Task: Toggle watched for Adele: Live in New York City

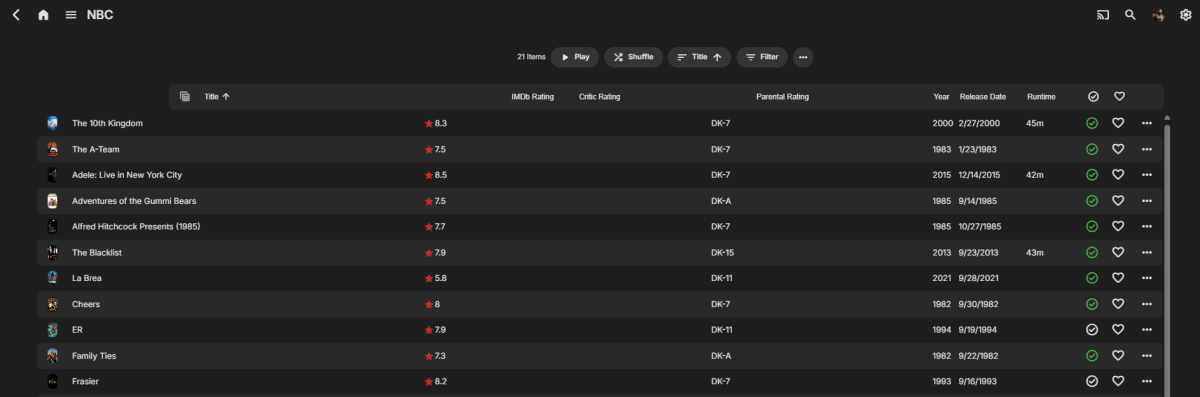Action: pos(1092,175)
